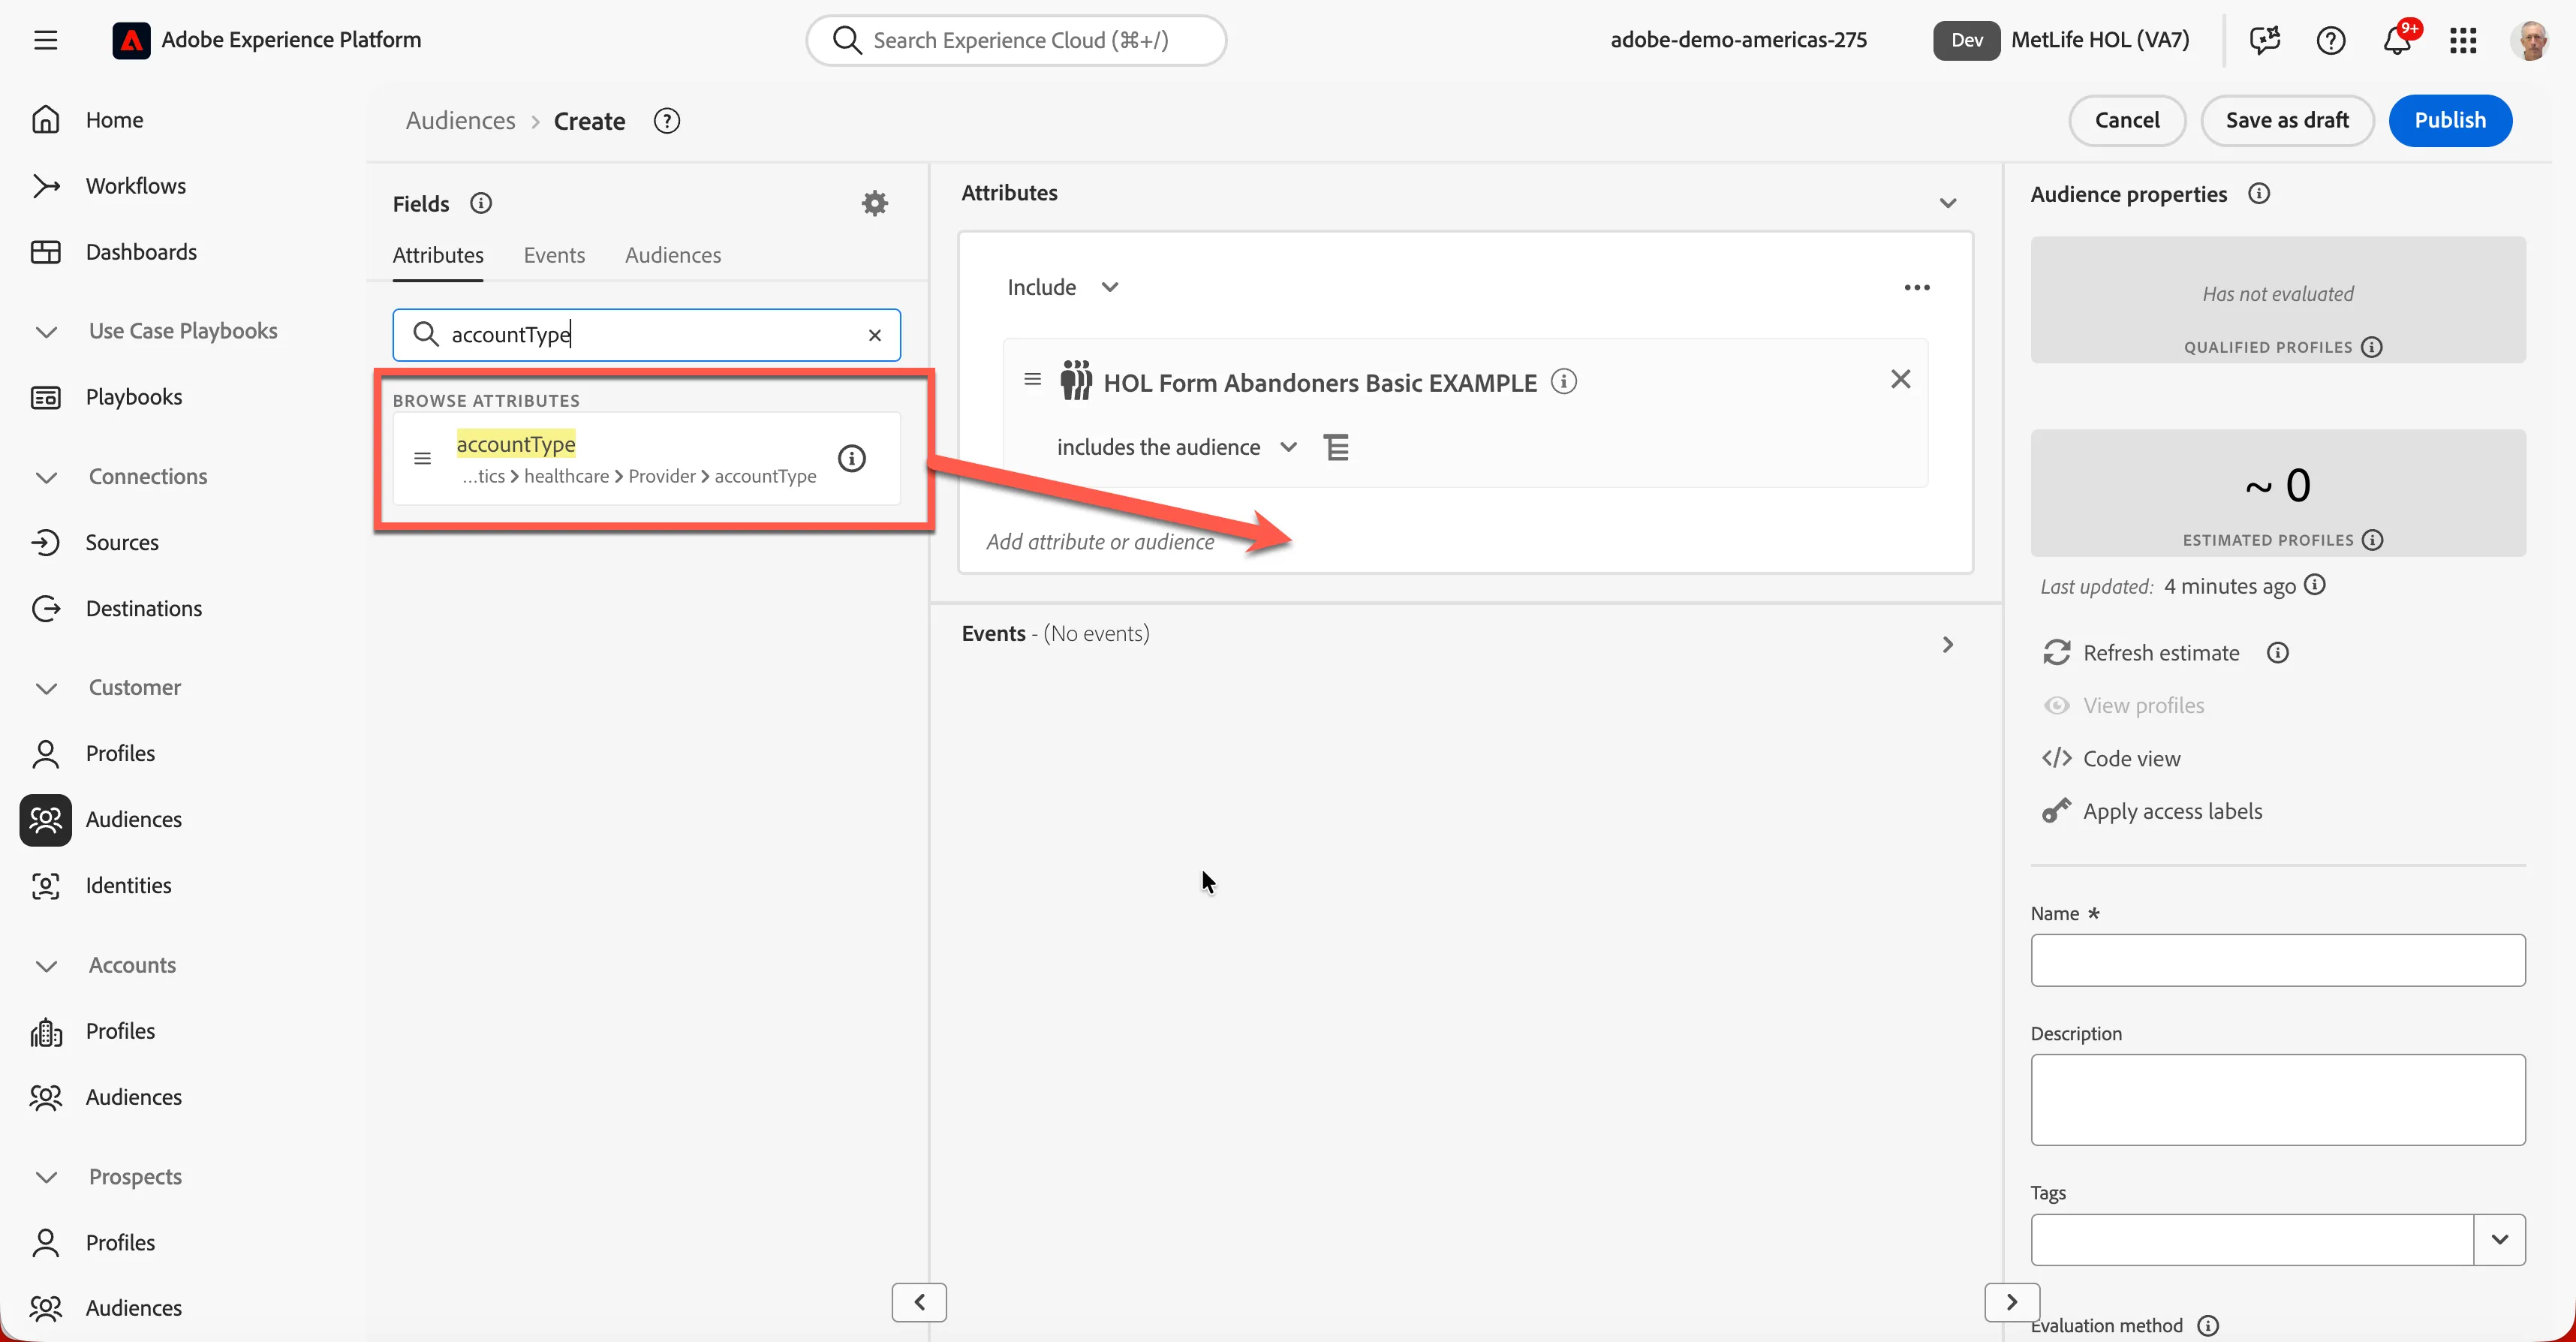Collapse the properties panel with arrow
The image size is (2576, 1342).
(2012, 1302)
